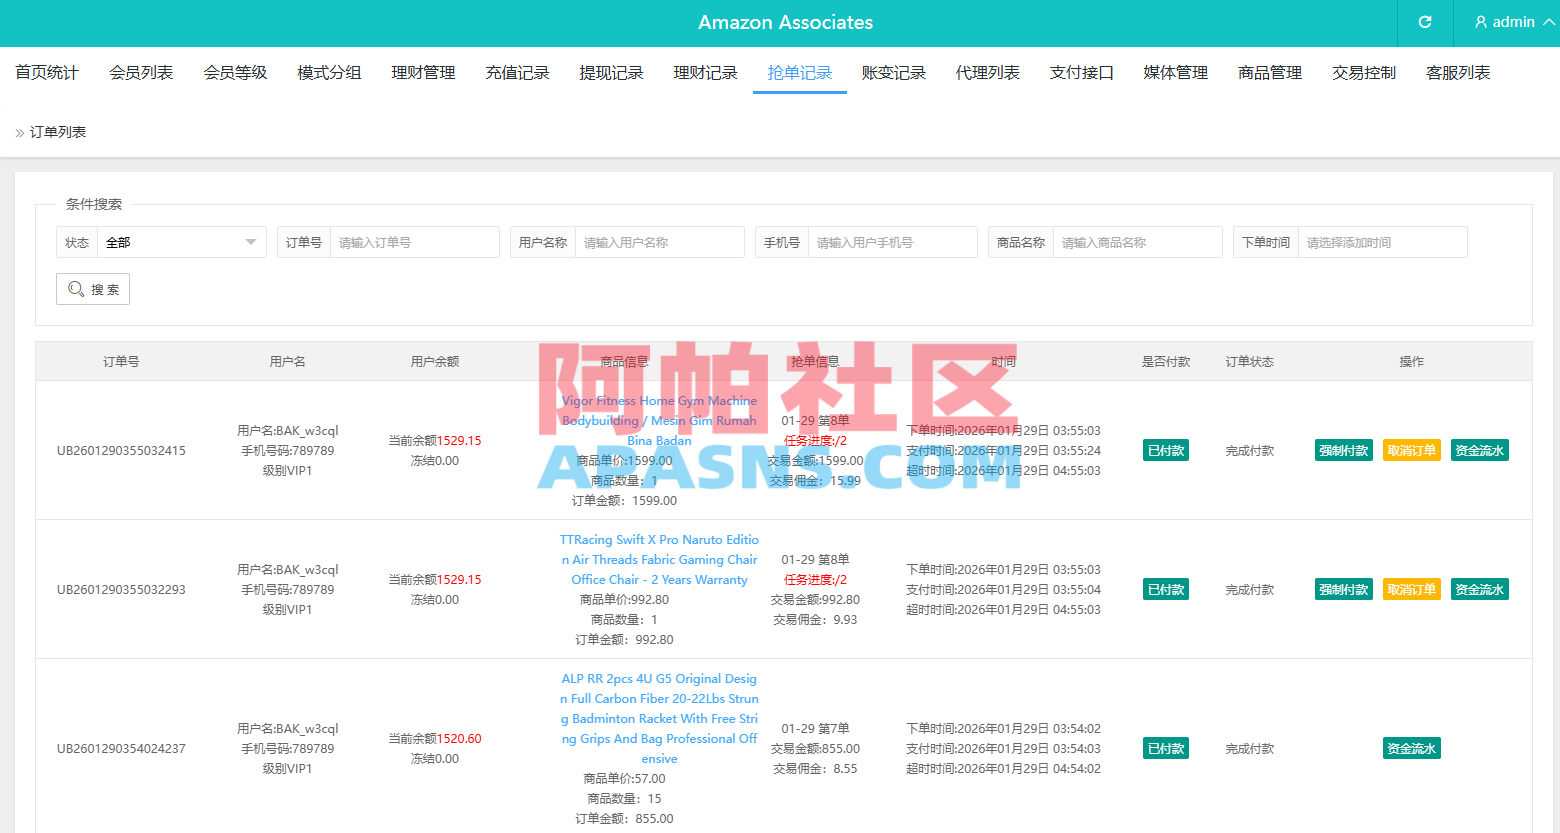Open the 充值记录 tab
The width and height of the screenshot is (1560, 833).
click(517, 73)
